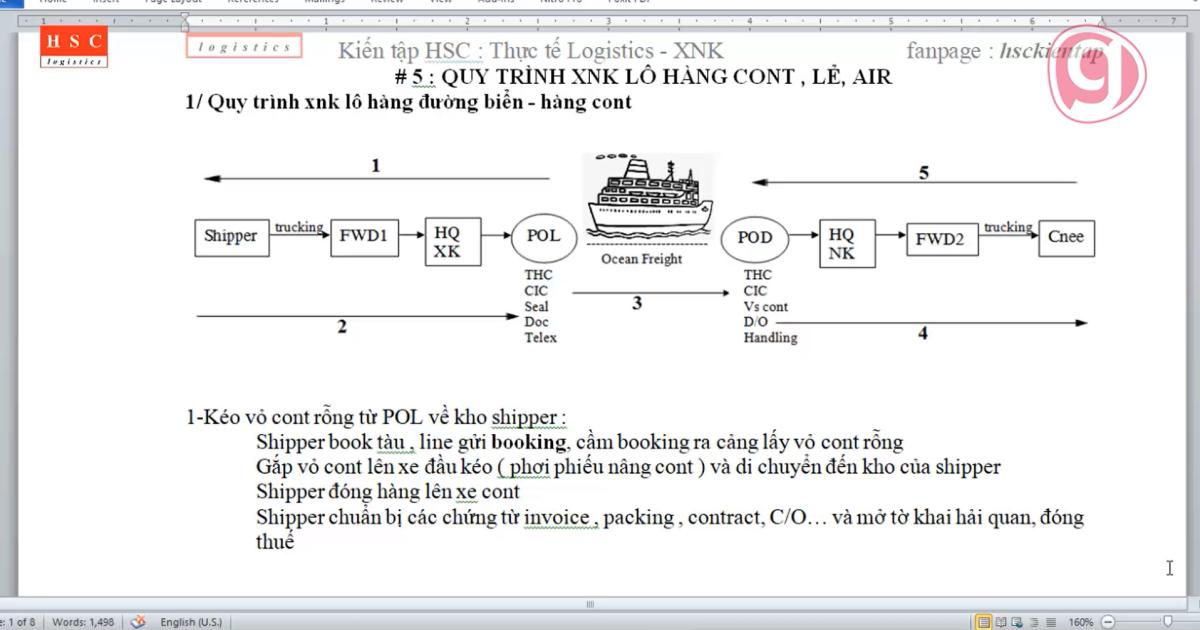Click the zoom out minus button
Image resolution: width=1200 pixels, height=630 pixels.
coord(1107,622)
